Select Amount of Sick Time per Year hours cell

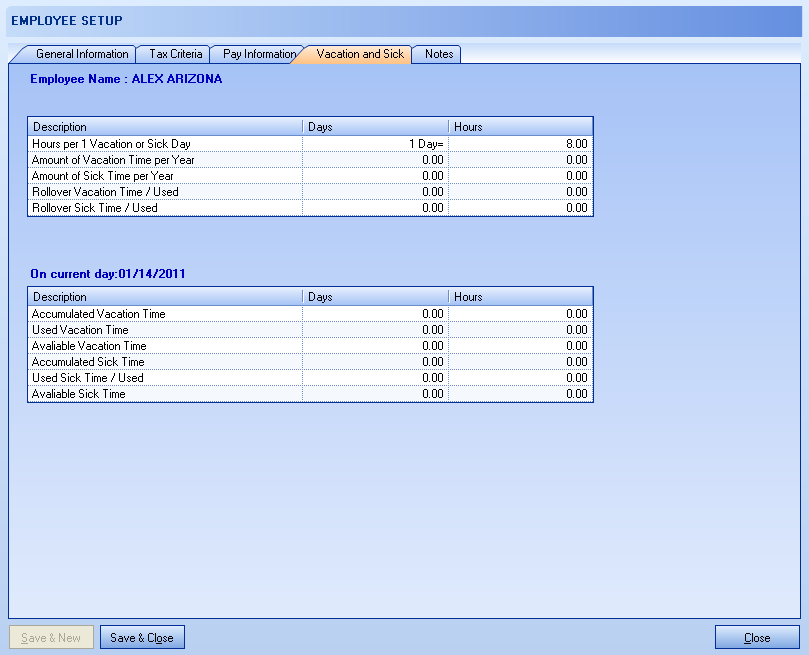(x=520, y=176)
